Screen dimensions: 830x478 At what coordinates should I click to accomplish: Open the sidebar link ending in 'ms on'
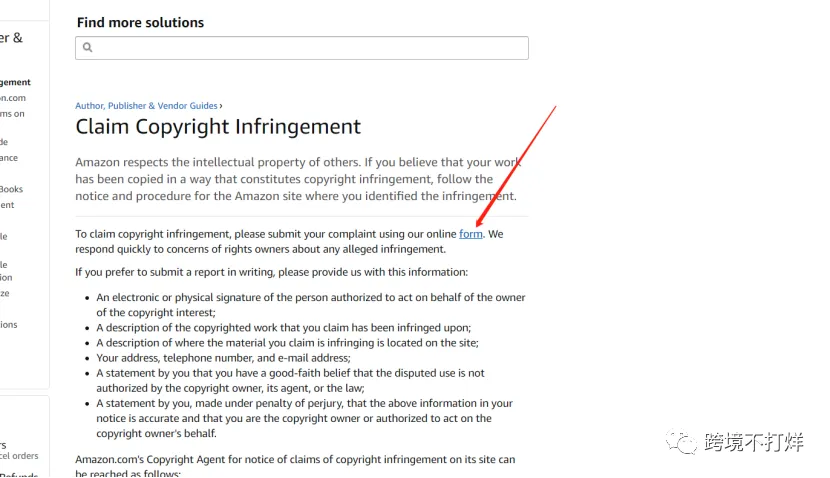click(x=12, y=114)
